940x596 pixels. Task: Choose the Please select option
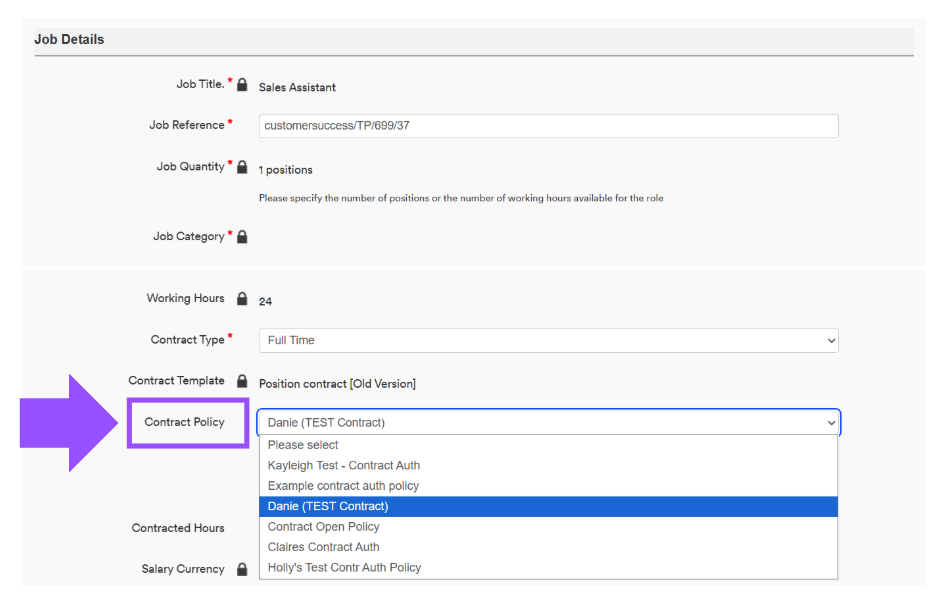[x=549, y=445]
